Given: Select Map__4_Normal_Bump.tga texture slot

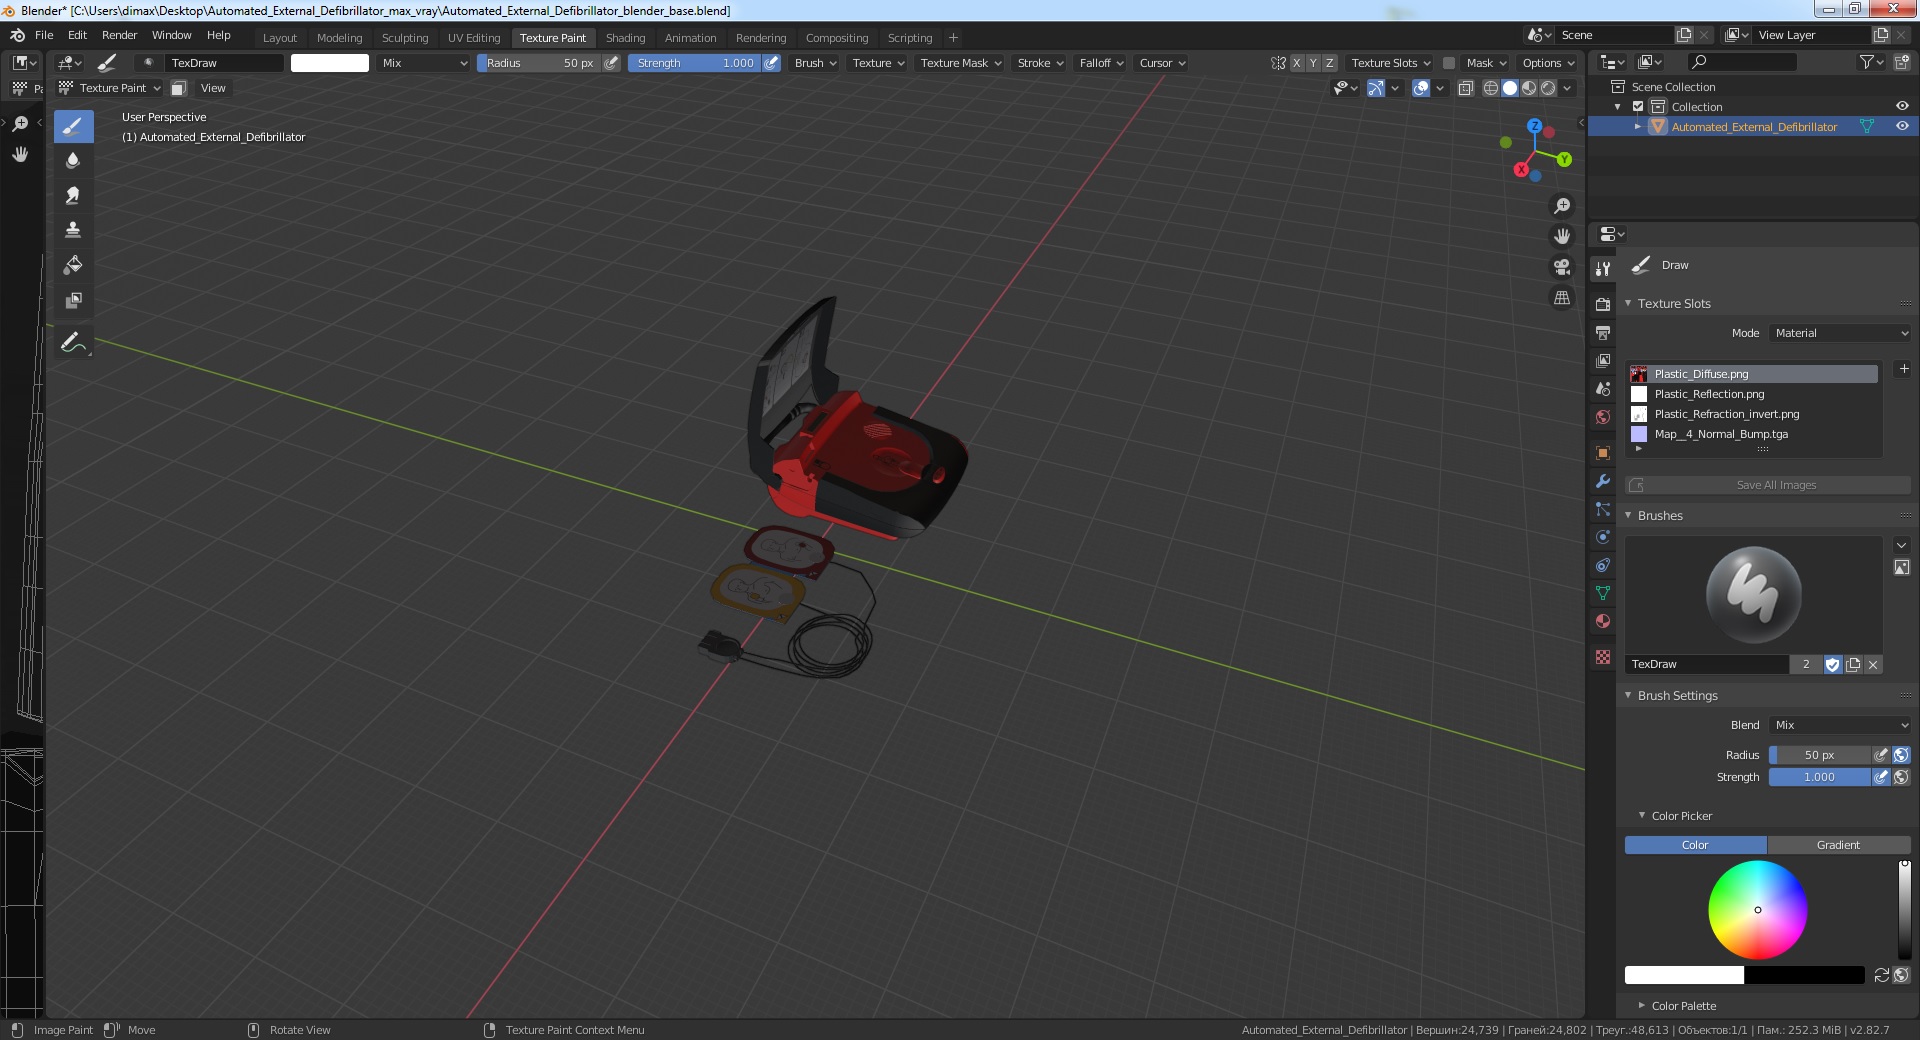Looking at the screenshot, I should click(x=1753, y=434).
